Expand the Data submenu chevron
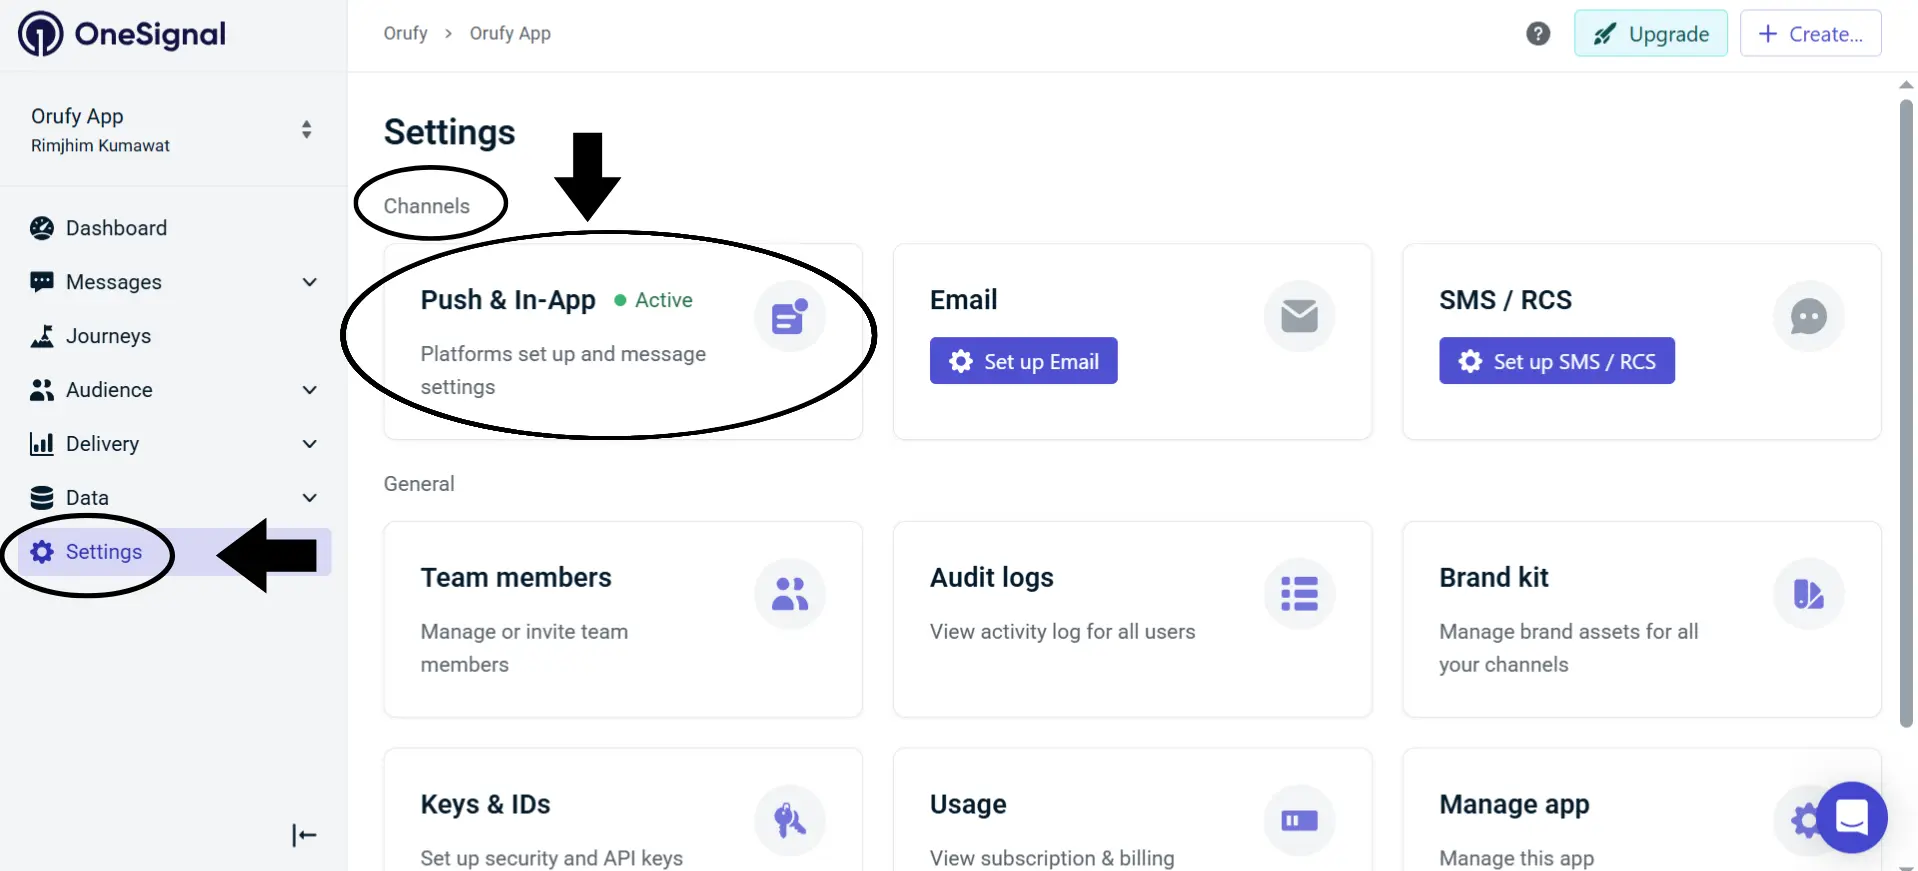Image resolution: width=1918 pixels, height=871 pixels. pyautogui.click(x=310, y=498)
